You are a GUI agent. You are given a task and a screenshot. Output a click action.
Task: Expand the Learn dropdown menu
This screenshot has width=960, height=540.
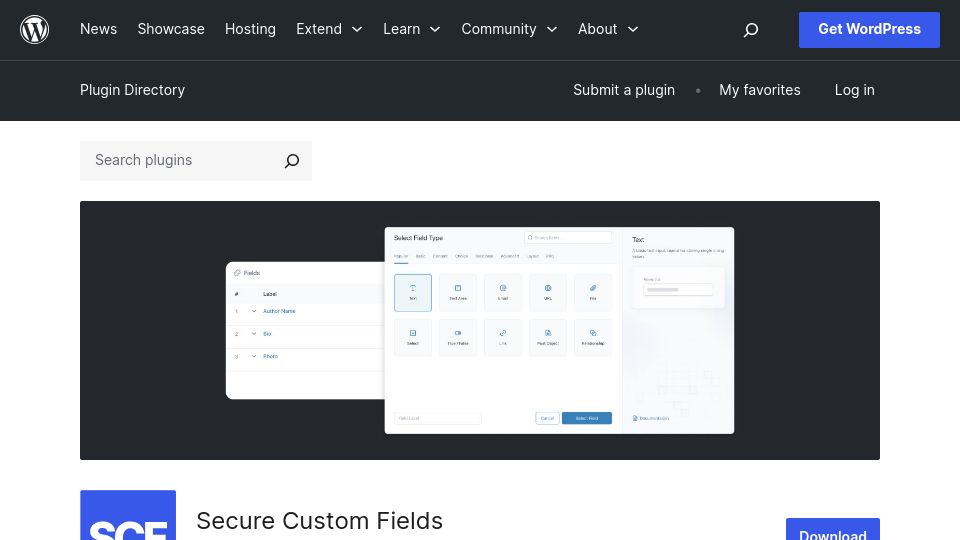point(412,29)
